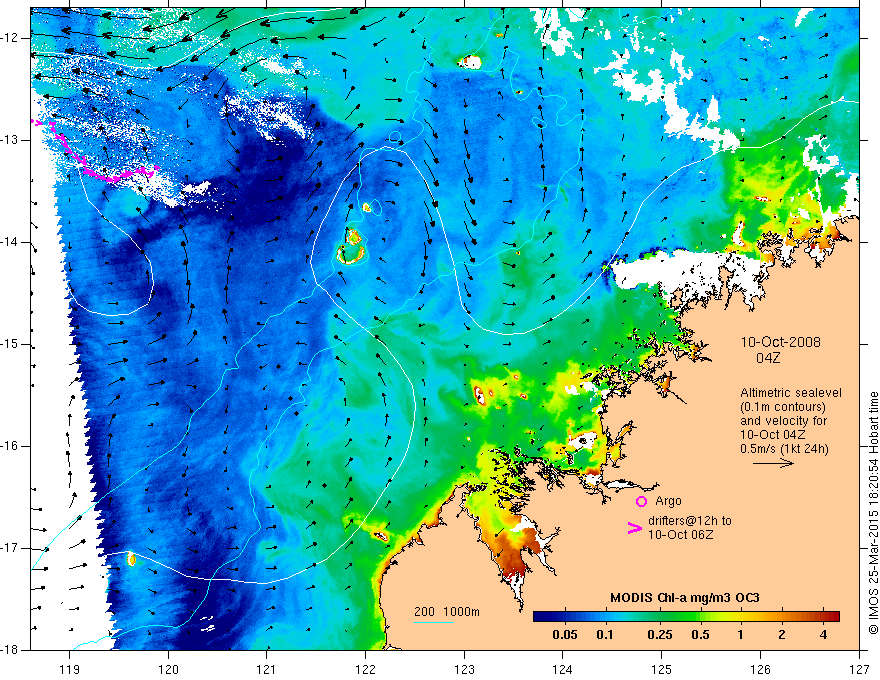Image resolution: width=880 pixels, height=680 pixels.
Task: Click the -15 latitude axis label
Action: tap(9, 344)
